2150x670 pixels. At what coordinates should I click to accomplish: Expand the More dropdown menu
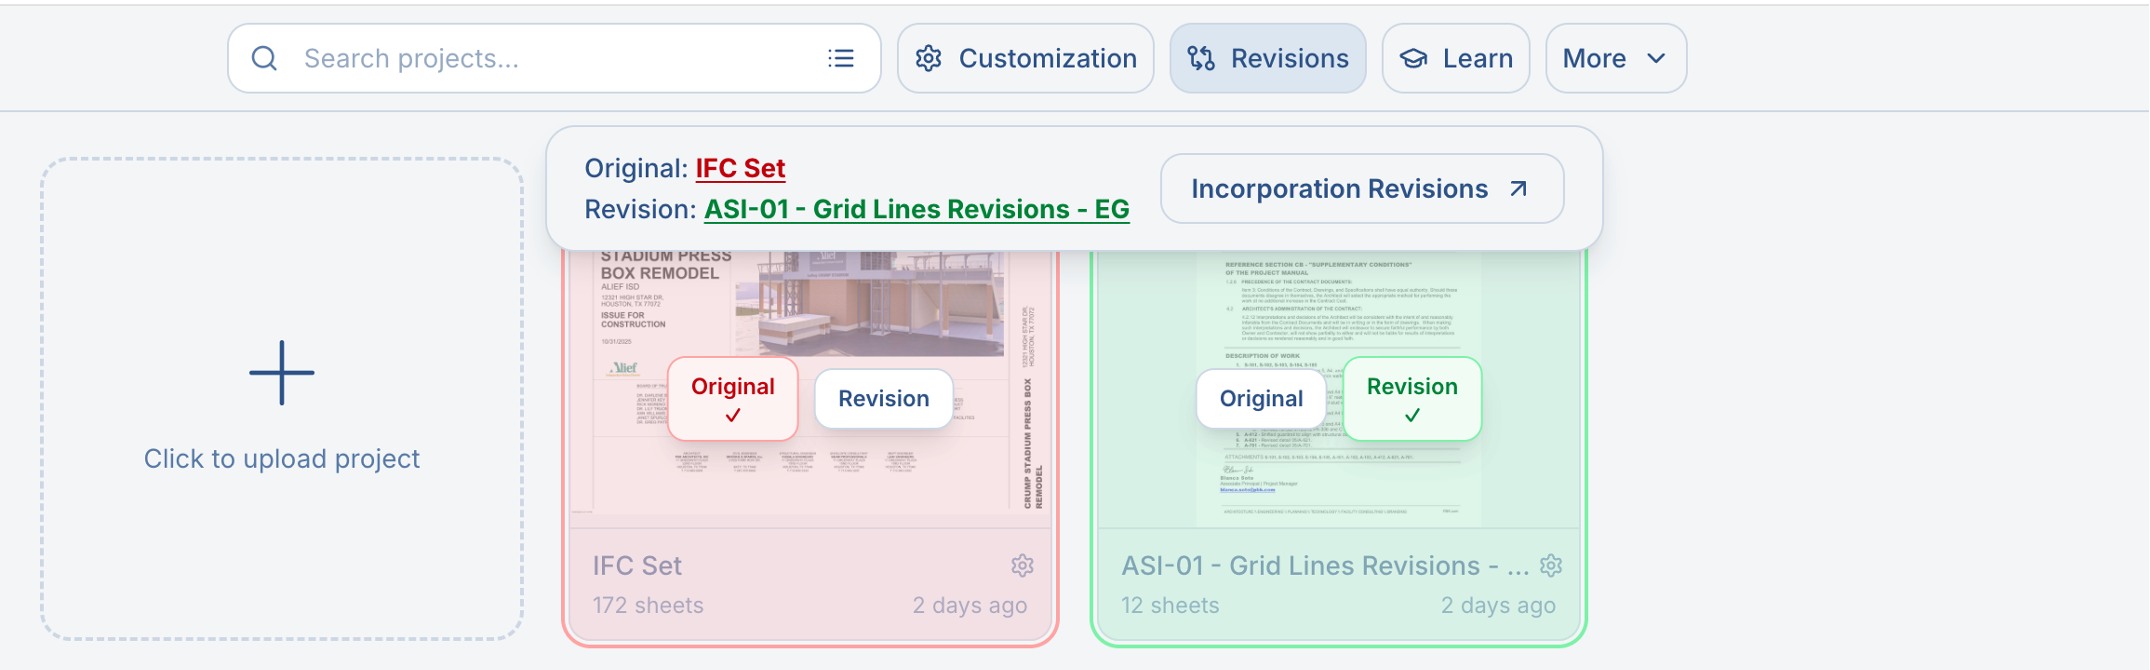(1616, 59)
